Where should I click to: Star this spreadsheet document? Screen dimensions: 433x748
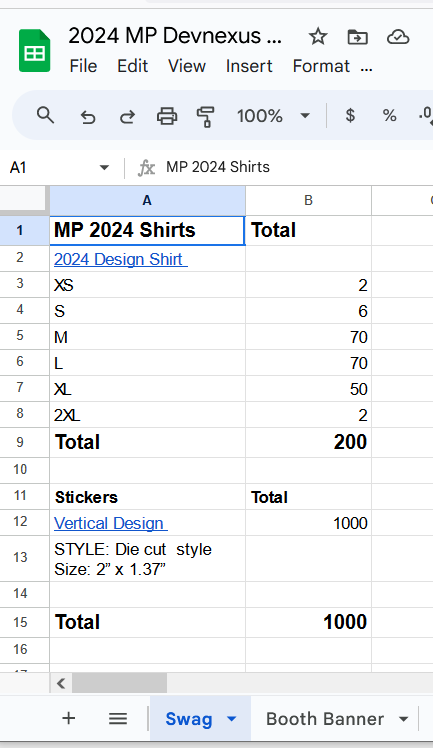(318, 36)
